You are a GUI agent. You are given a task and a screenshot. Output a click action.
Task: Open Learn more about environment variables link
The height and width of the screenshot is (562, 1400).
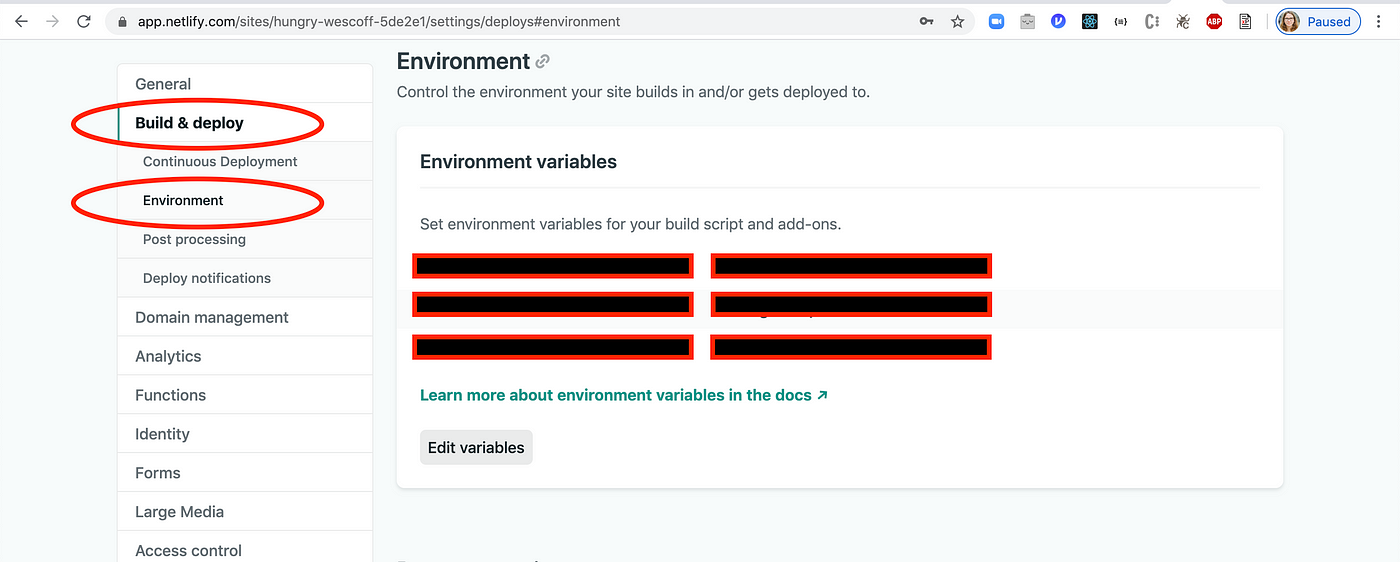pos(624,395)
